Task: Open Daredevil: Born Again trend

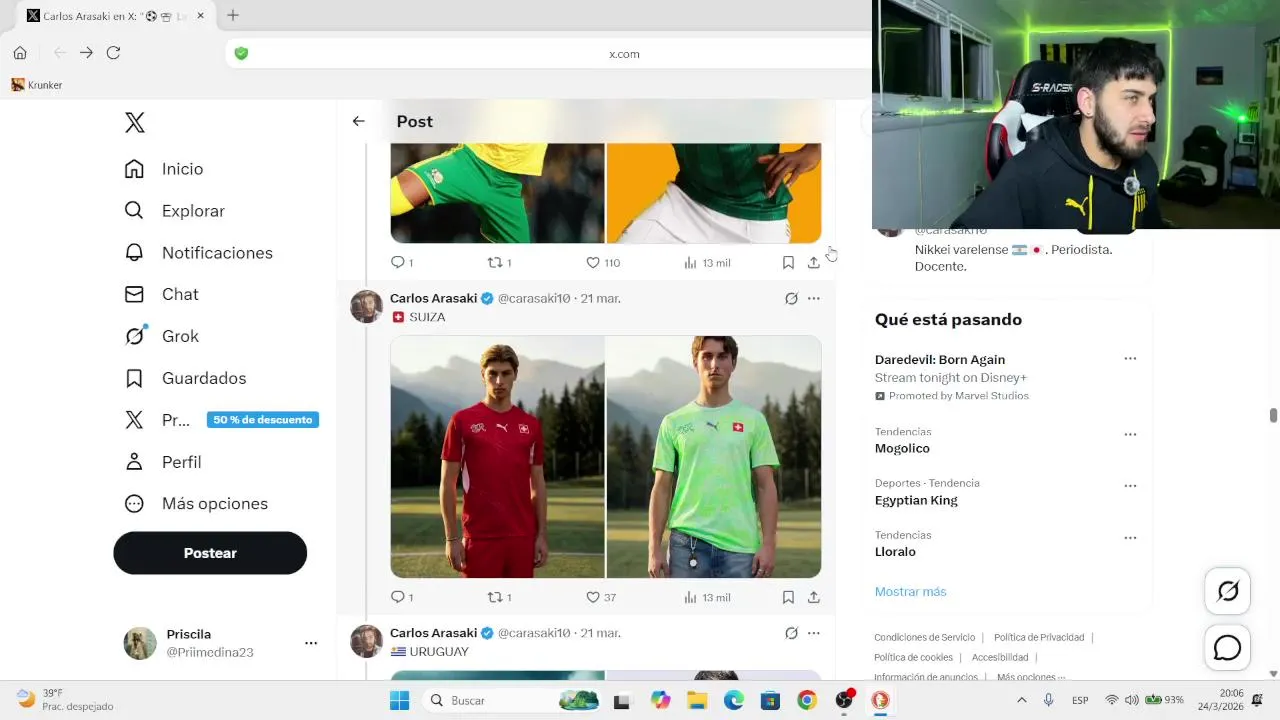Action: click(940, 360)
